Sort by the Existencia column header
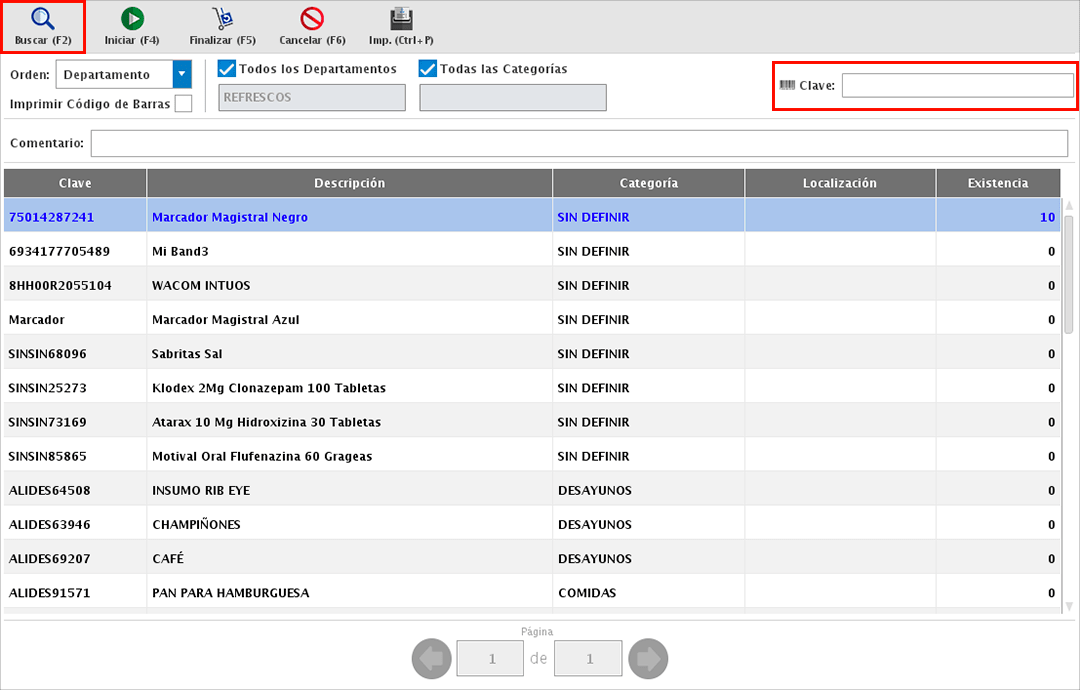The width and height of the screenshot is (1080, 690). pos(997,183)
